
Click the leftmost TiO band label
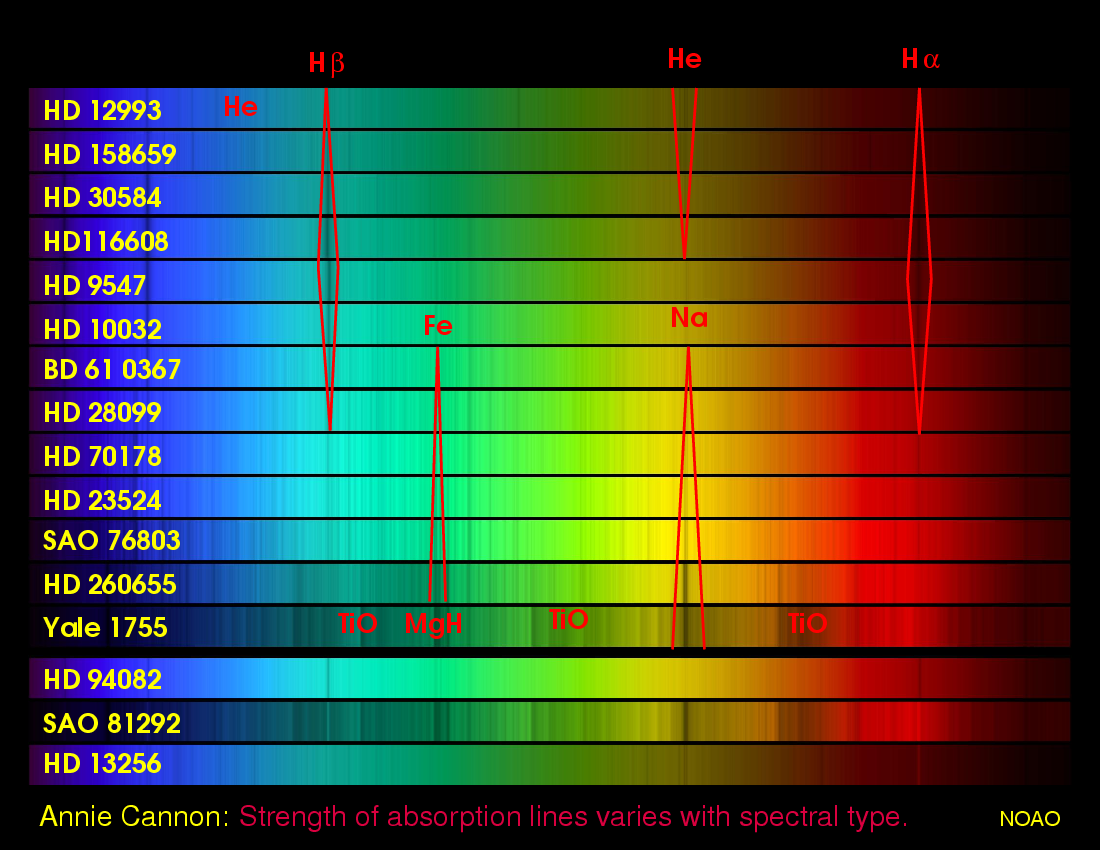point(357,623)
